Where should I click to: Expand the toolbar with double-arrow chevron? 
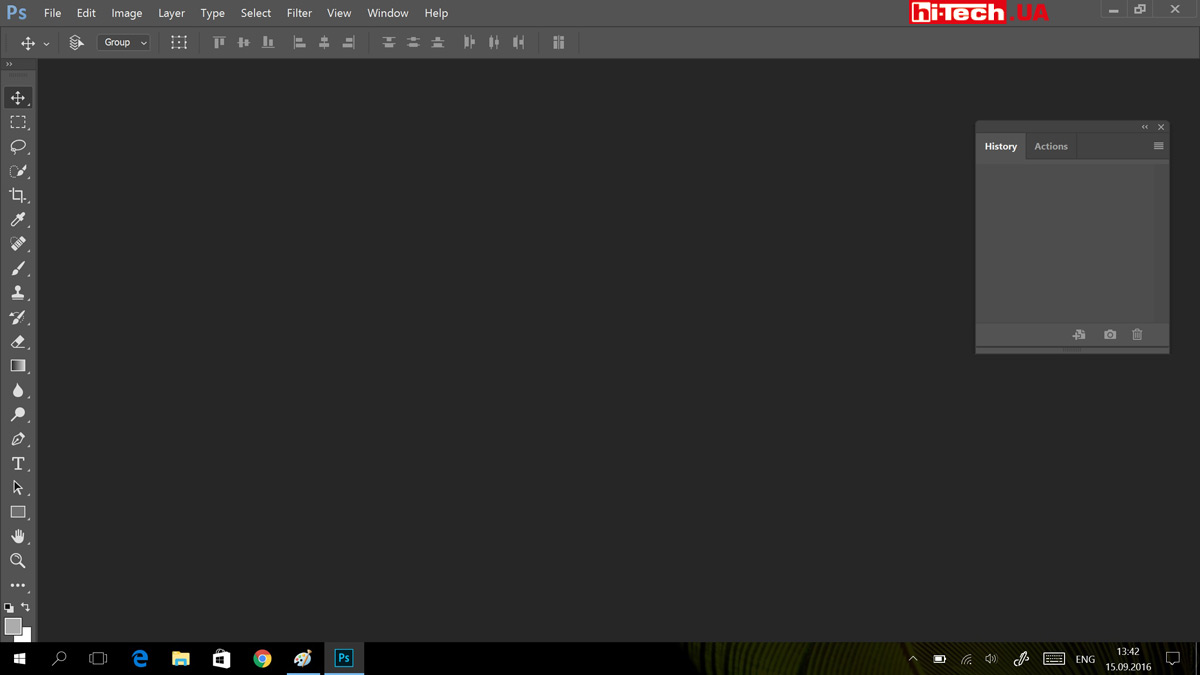tap(9, 64)
